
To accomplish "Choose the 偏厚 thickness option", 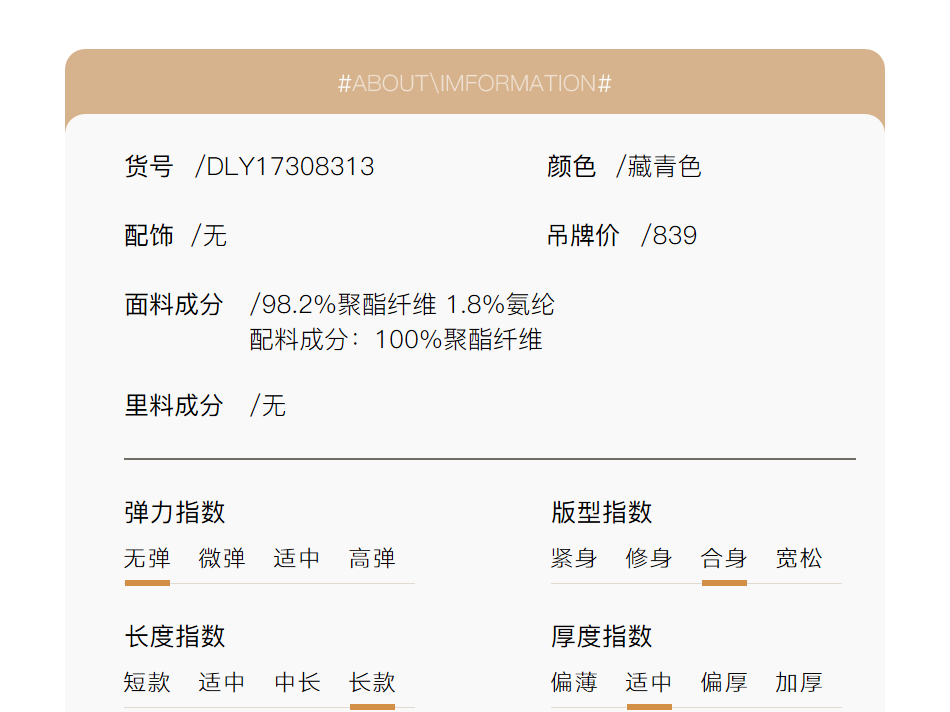I will (724, 683).
